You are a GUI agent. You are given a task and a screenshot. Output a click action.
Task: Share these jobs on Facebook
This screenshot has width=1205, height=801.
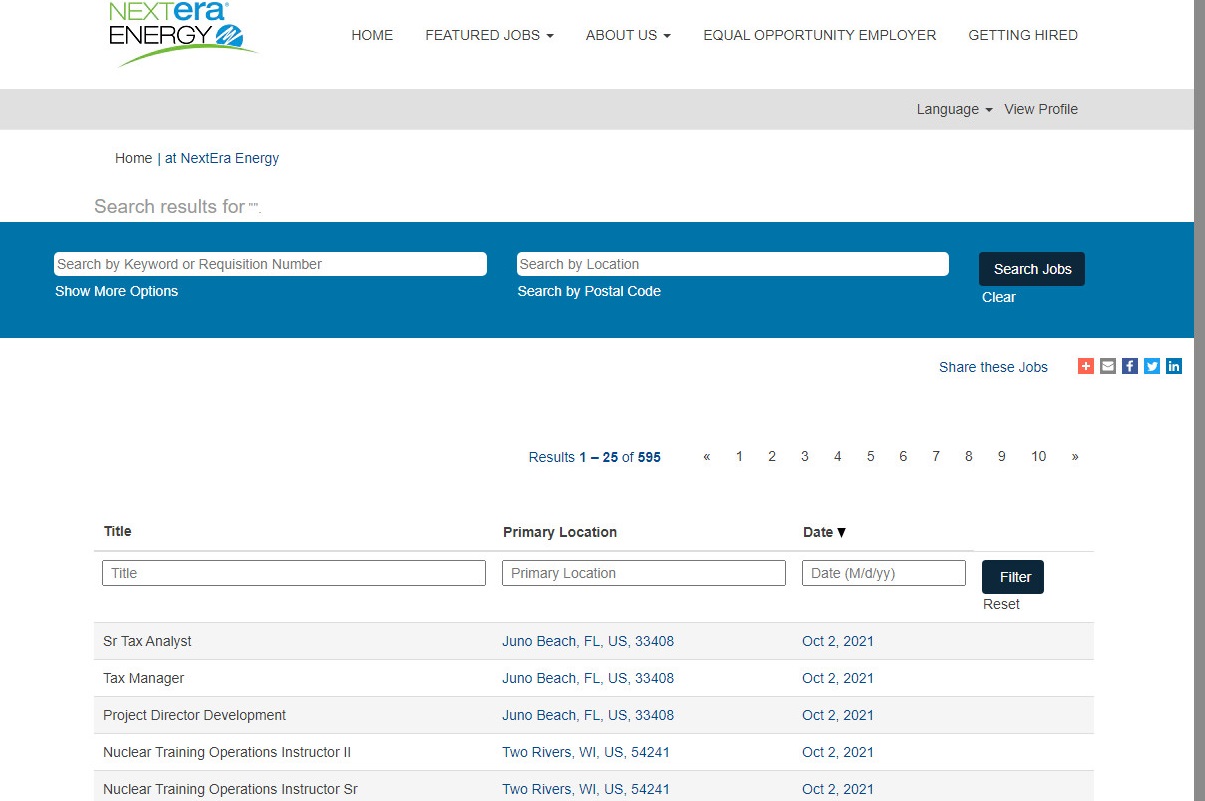1129,367
